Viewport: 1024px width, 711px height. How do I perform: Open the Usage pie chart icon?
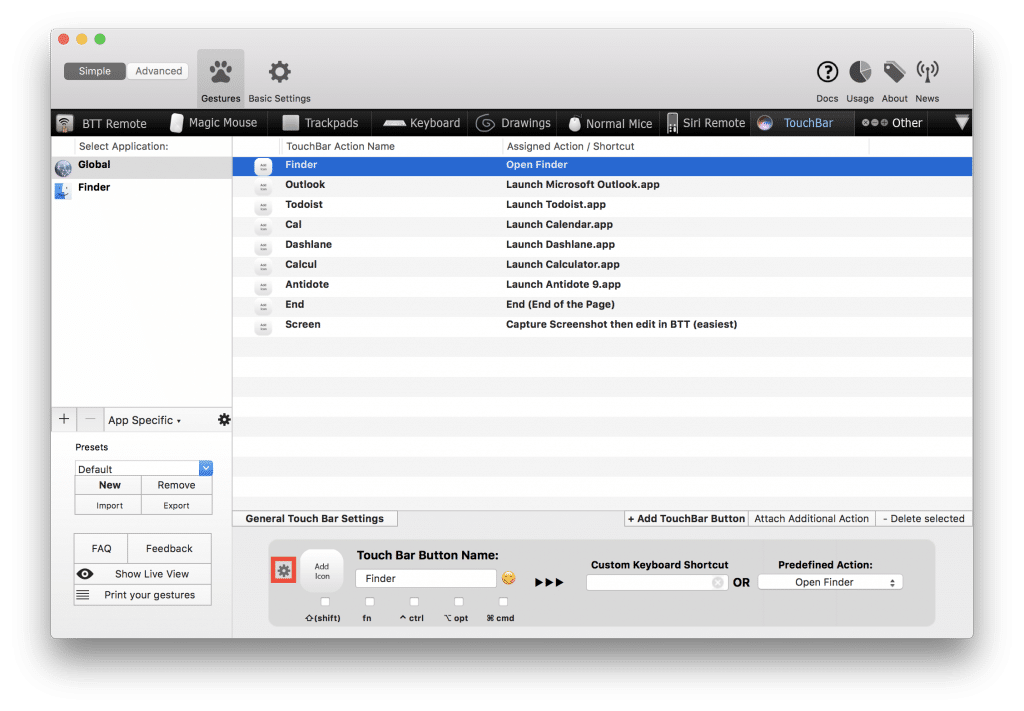[x=859, y=72]
